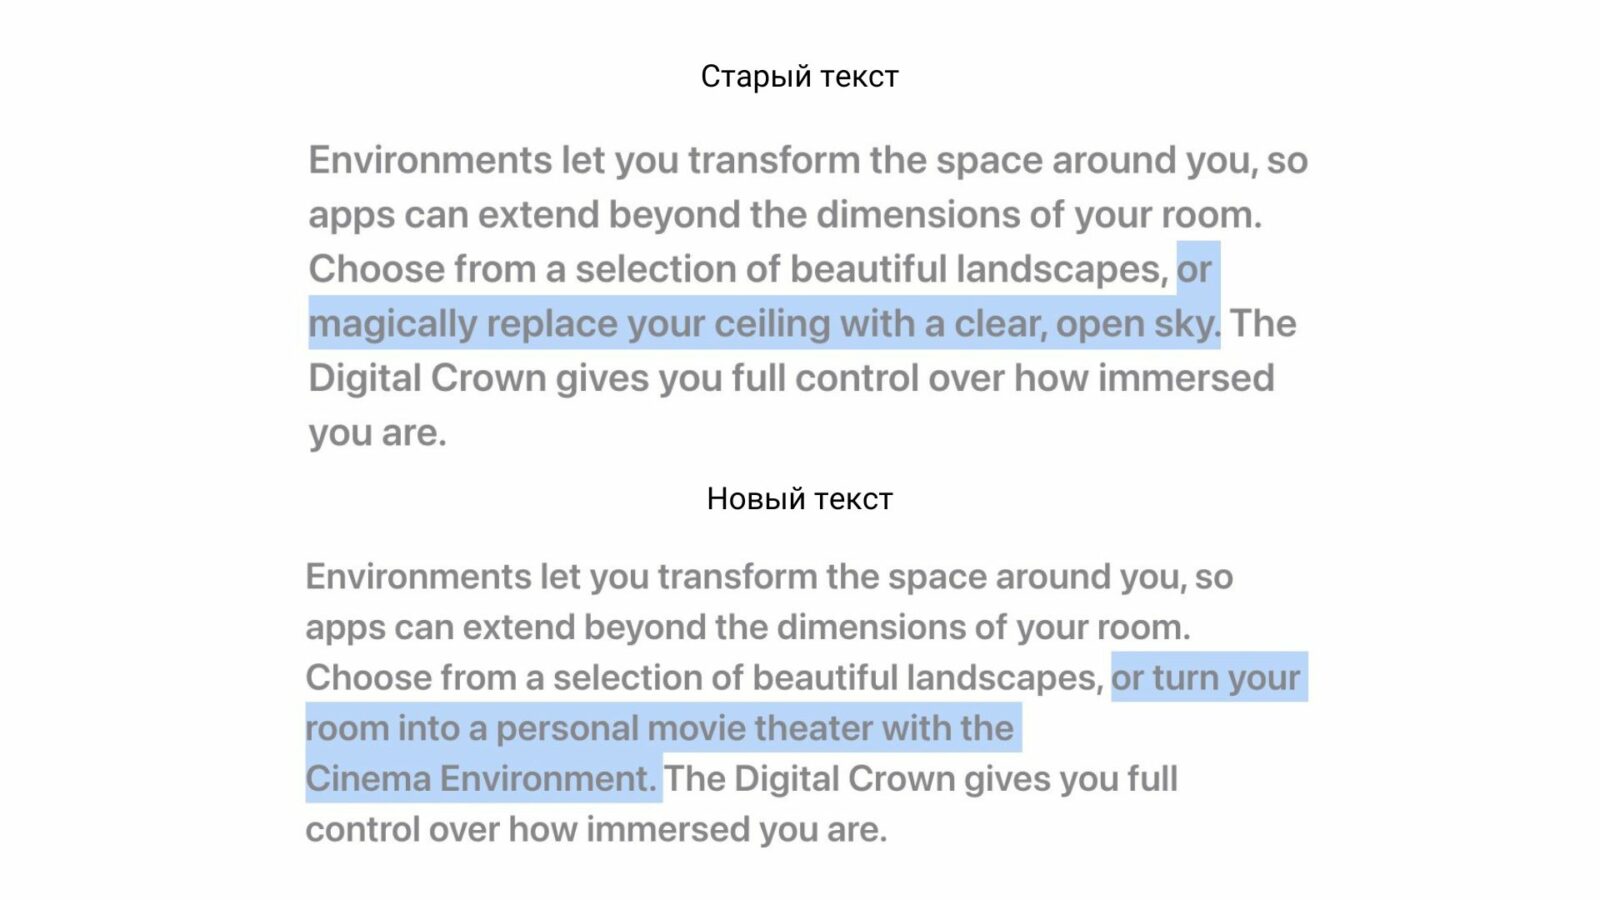Click highlighted "or turn your" text
The image size is (1600, 900).
[x=1205, y=678]
